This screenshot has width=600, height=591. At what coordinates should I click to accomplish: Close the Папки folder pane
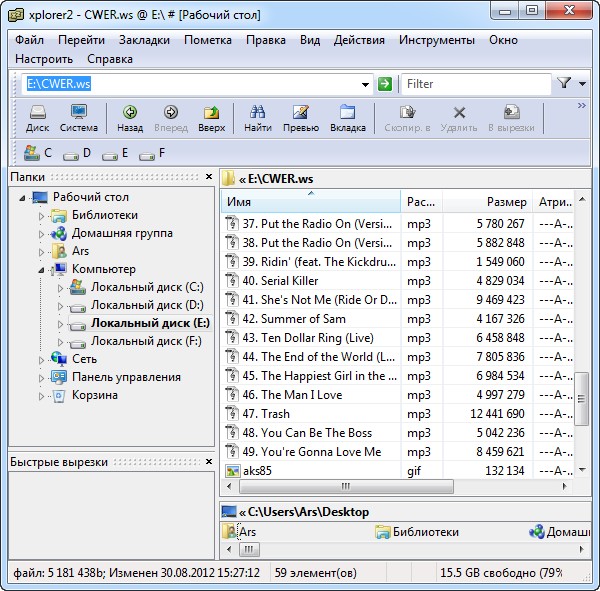209,176
